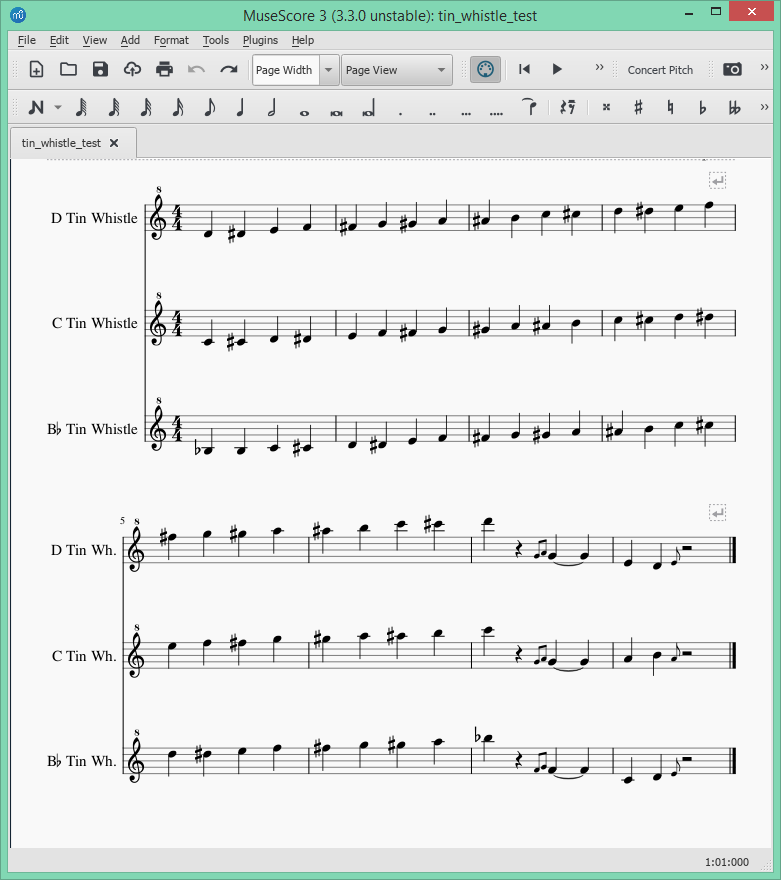Toggle note input mode N icon

36,107
